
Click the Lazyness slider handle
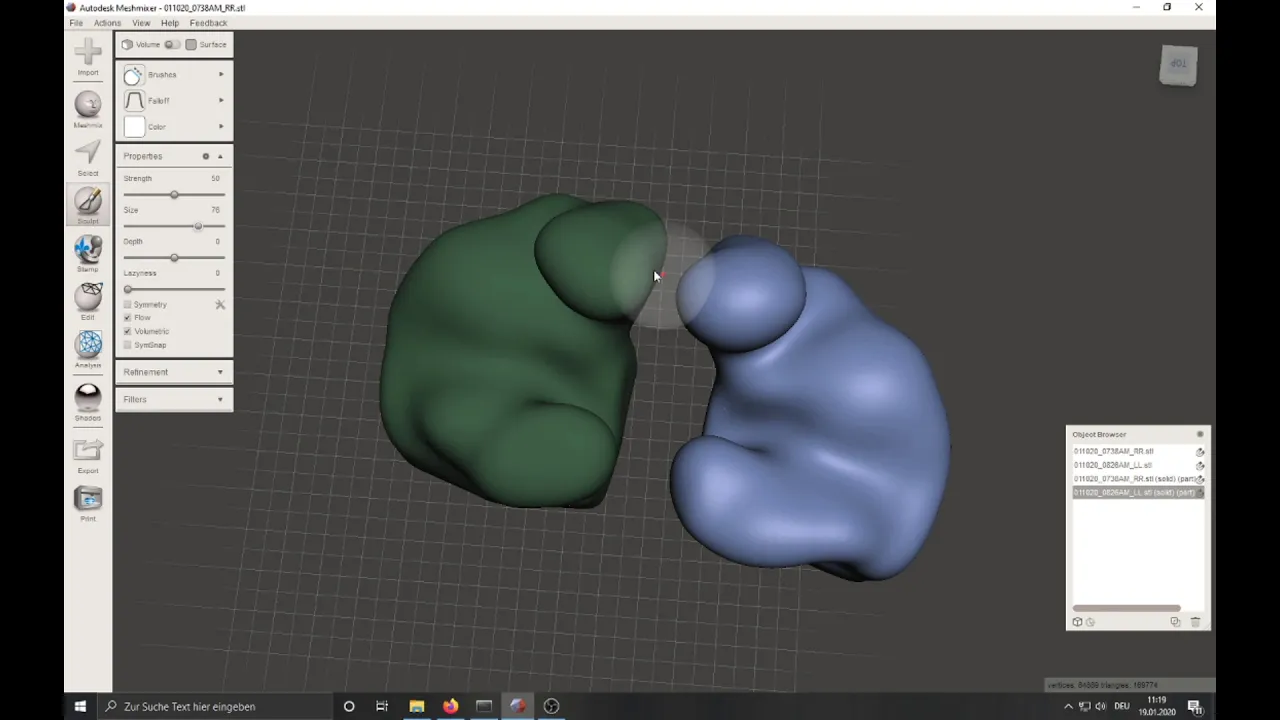click(127, 289)
